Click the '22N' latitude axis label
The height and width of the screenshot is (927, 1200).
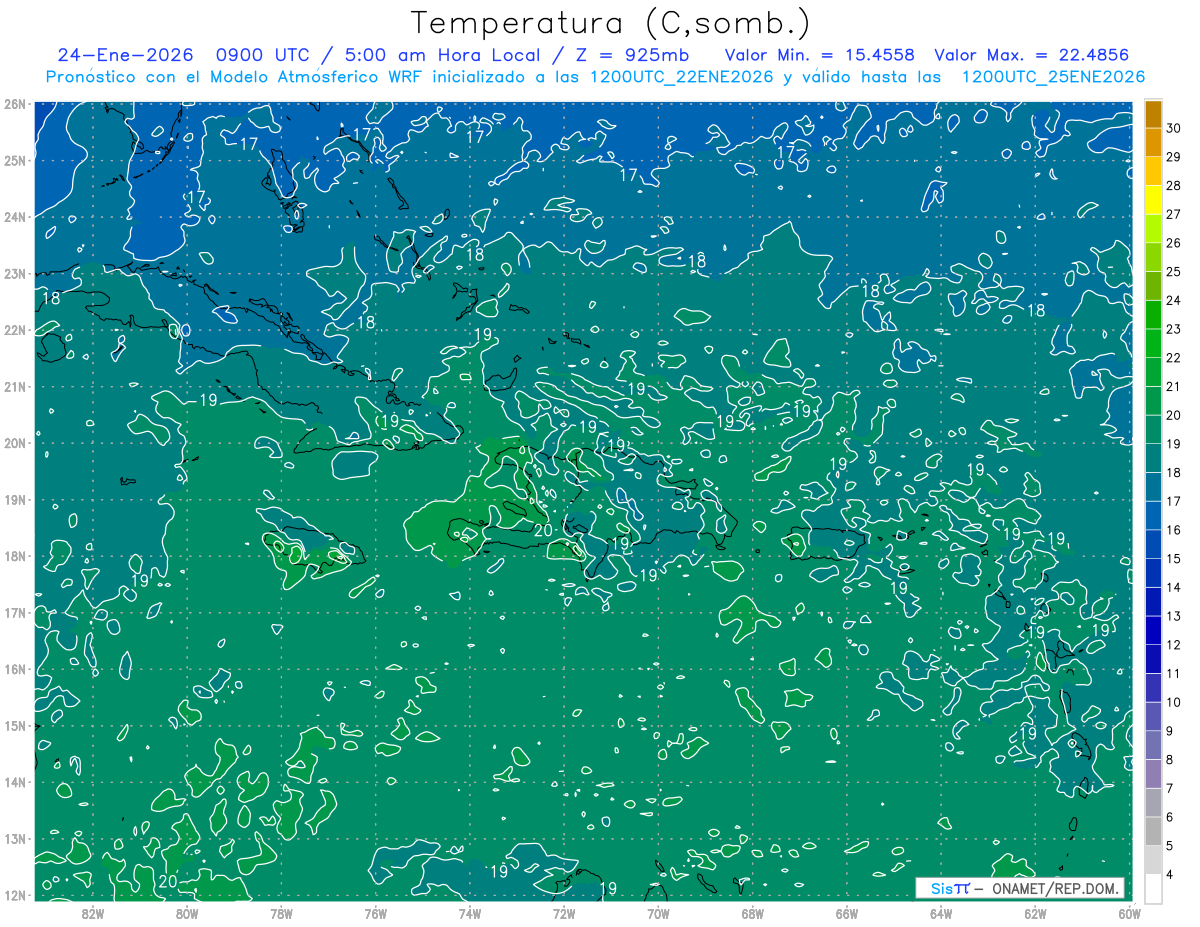[15, 330]
